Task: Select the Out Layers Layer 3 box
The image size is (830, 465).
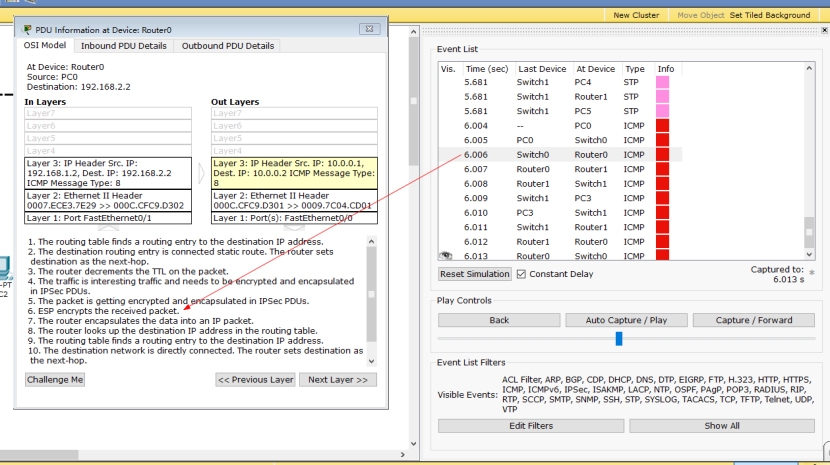Action: point(293,172)
